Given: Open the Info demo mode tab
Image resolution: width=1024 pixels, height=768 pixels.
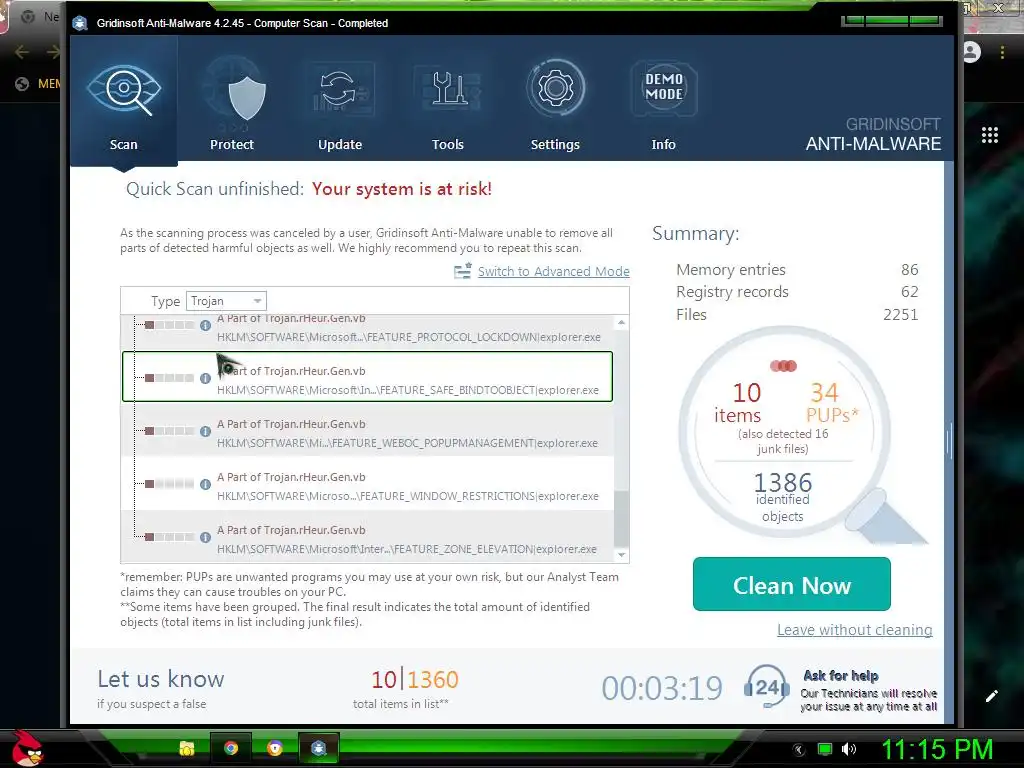Looking at the screenshot, I should point(664,104).
